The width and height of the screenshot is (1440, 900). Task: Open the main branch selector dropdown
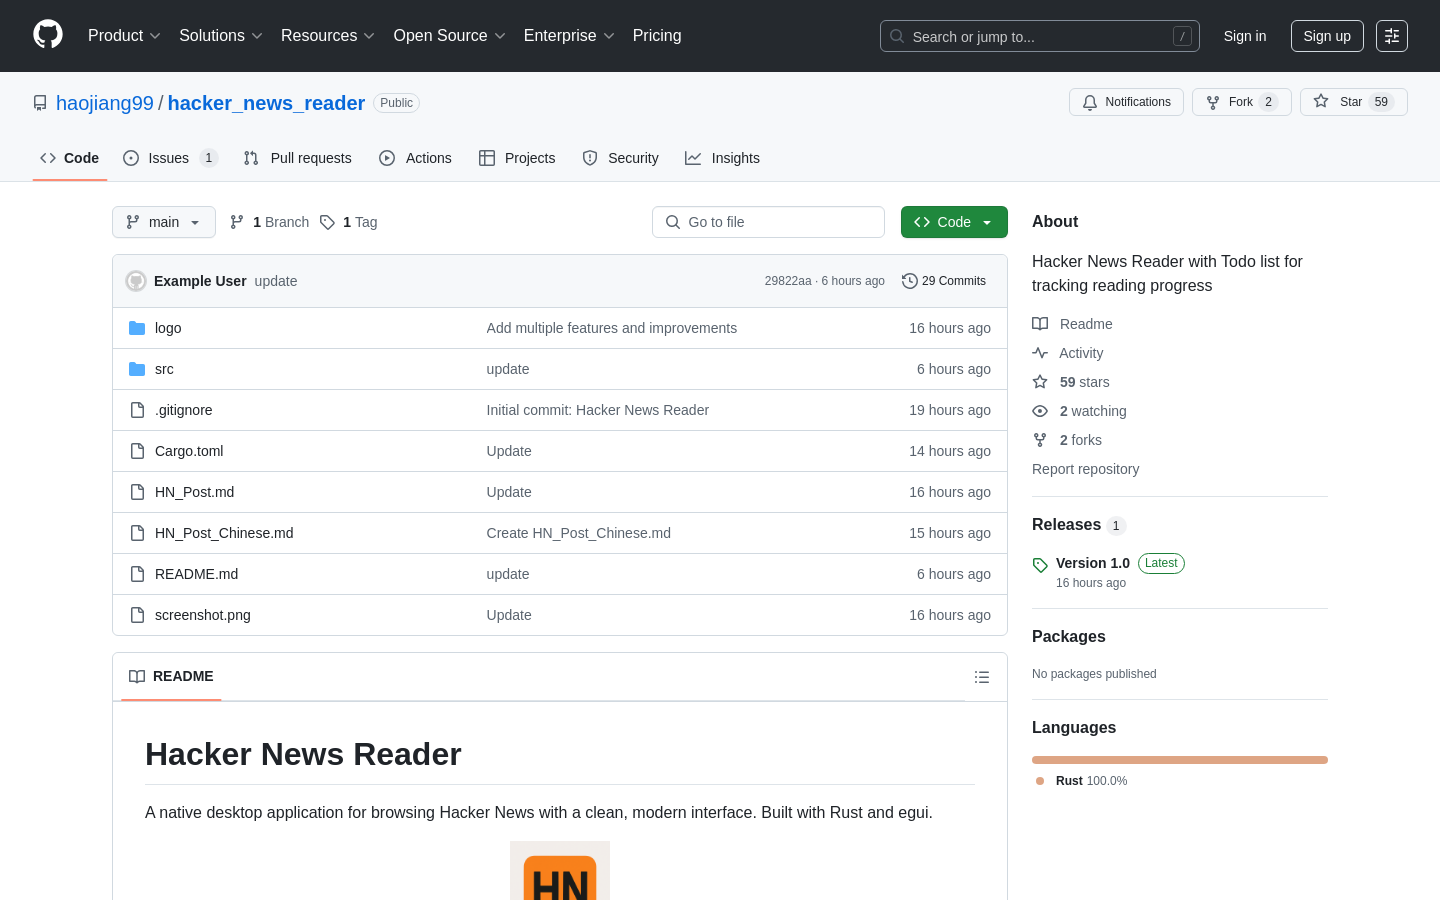tap(164, 222)
